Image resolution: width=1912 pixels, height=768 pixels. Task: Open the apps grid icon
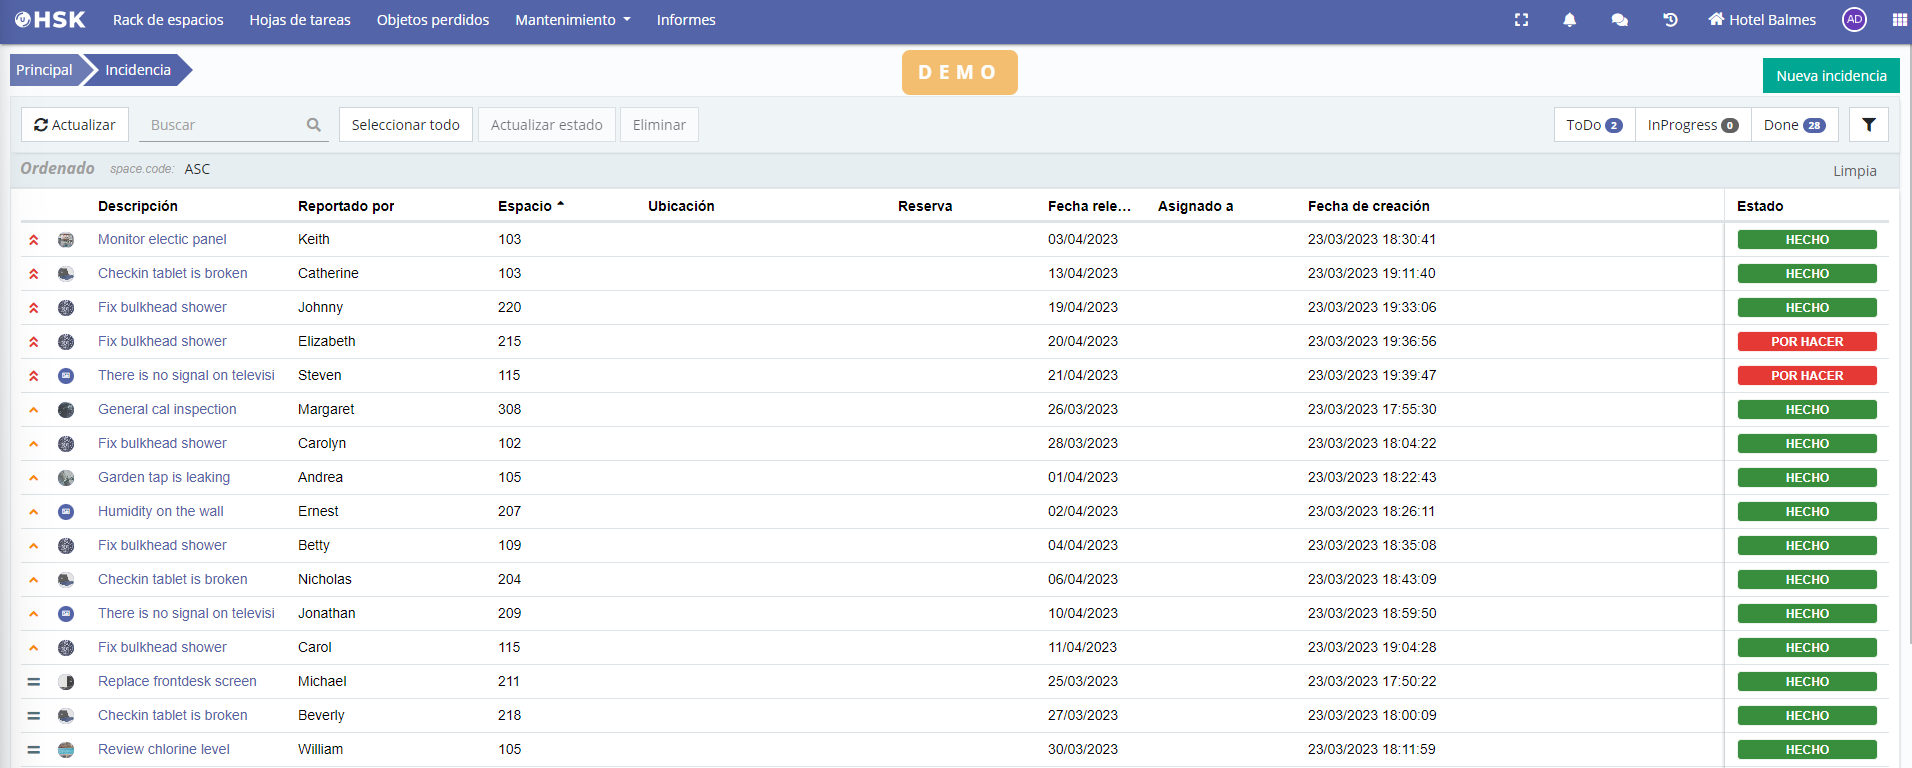click(1899, 20)
